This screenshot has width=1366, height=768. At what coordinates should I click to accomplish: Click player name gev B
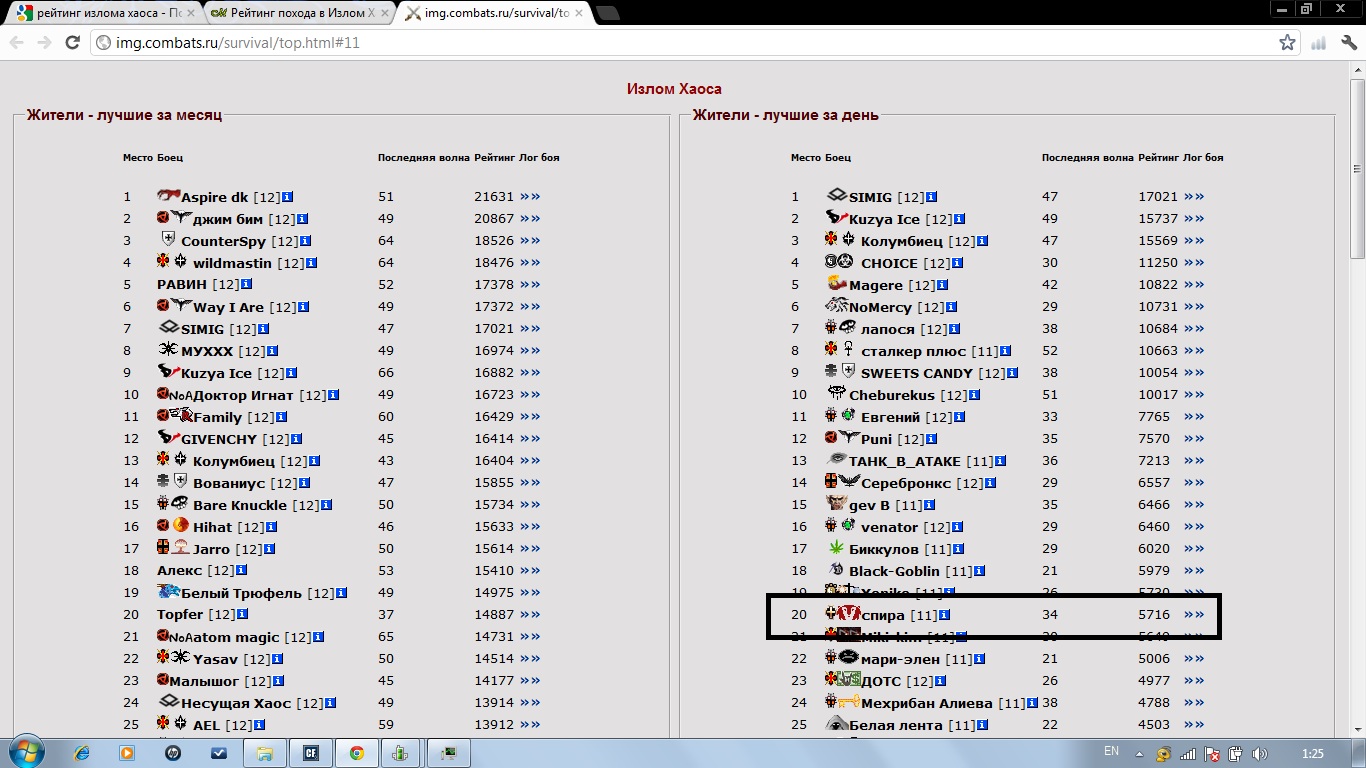click(x=870, y=505)
